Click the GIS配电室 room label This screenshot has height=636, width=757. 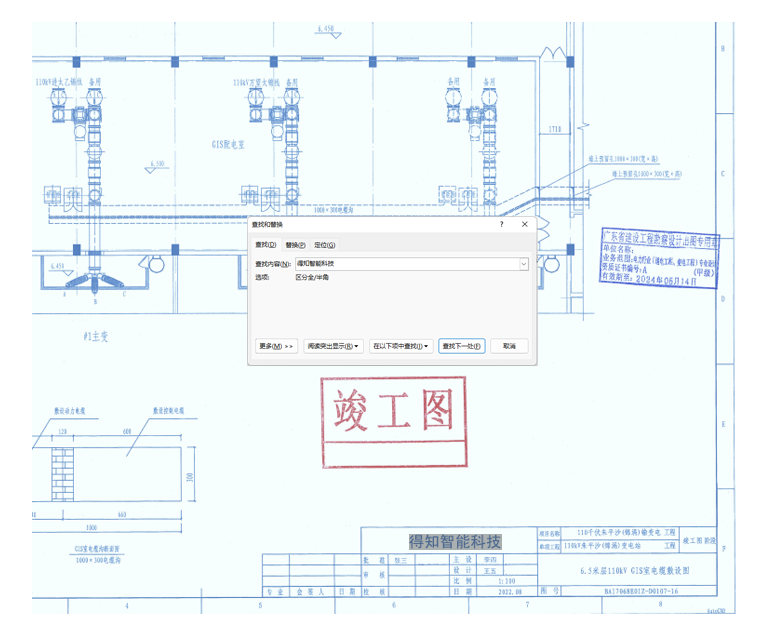coord(228,144)
